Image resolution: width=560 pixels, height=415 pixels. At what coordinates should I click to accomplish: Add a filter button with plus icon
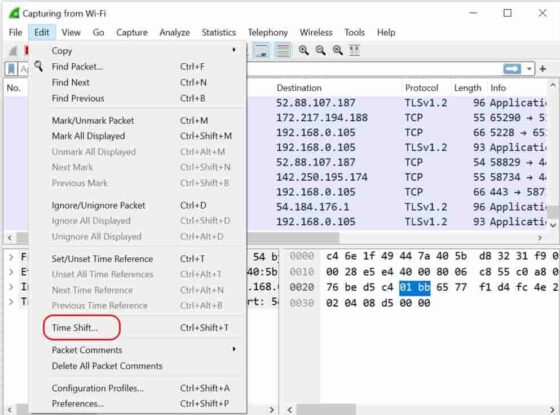tap(543, 69)
